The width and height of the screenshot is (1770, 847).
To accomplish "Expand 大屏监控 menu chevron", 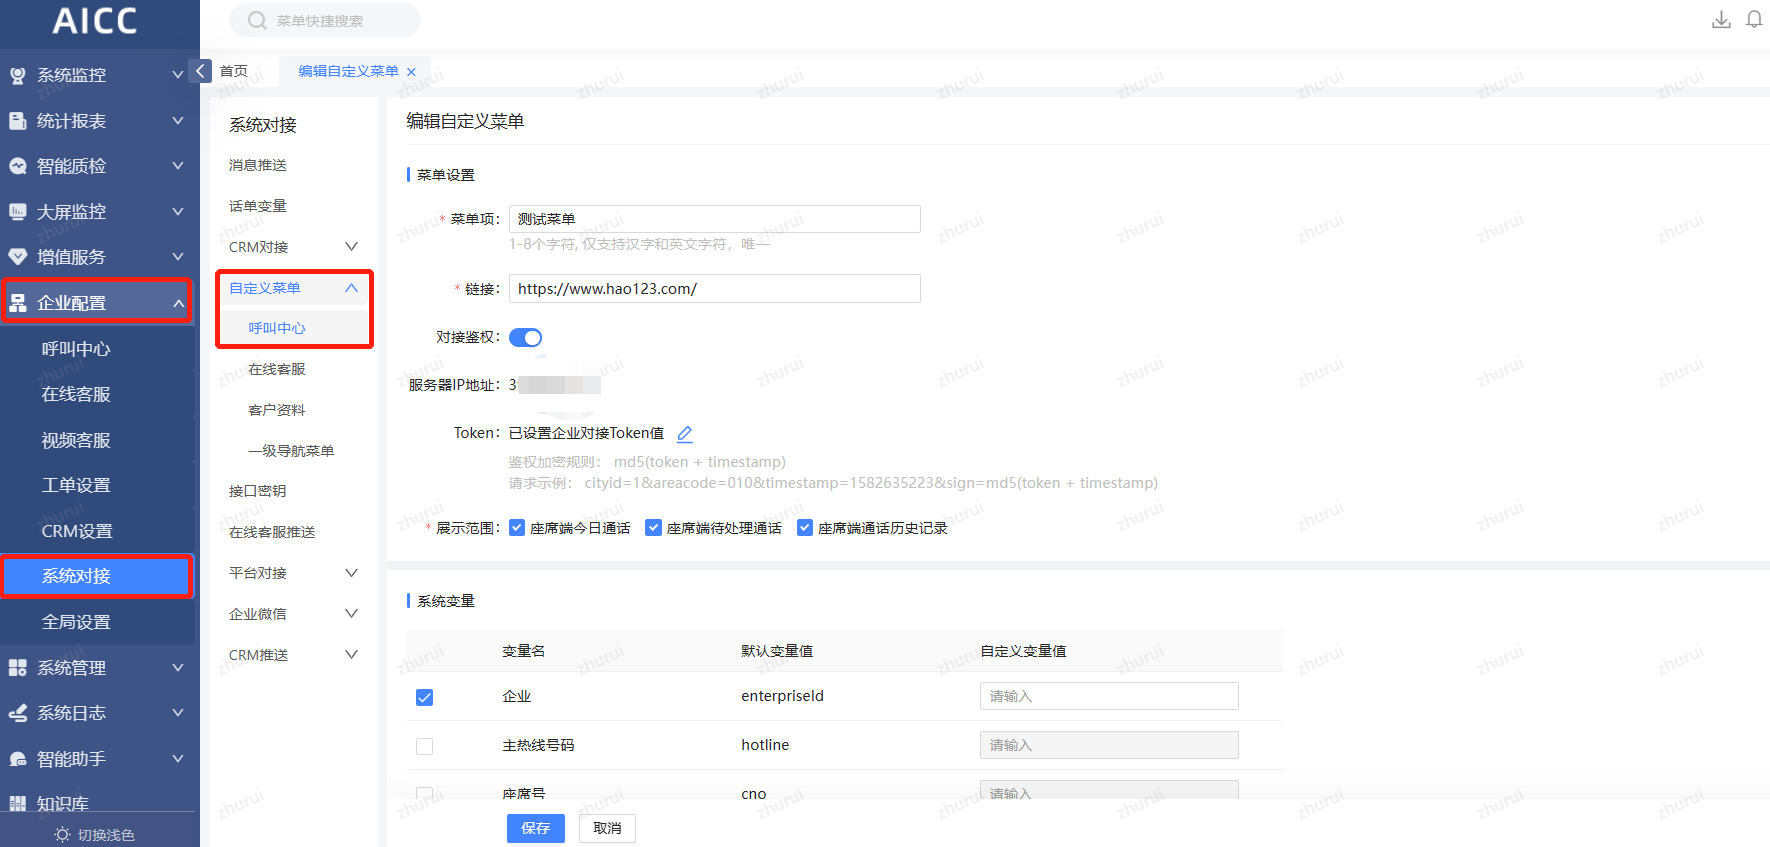I will tap(178, 211).
